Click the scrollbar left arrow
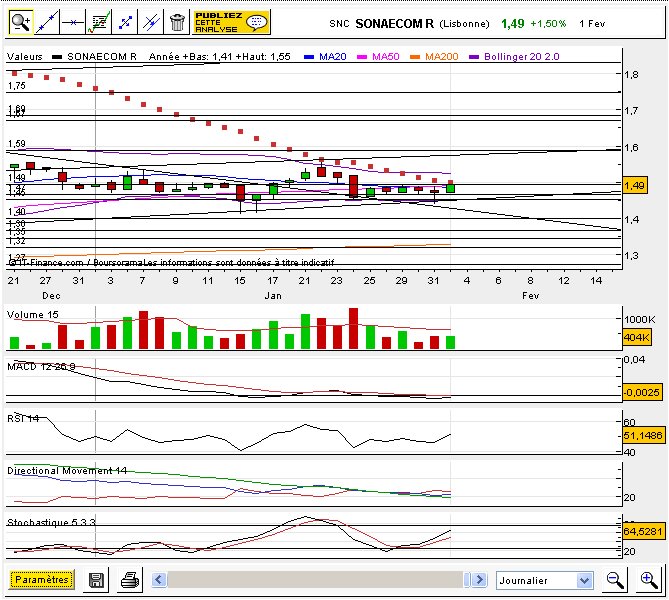Viewport: 669px width, 600px height. (x=159, y=580)
